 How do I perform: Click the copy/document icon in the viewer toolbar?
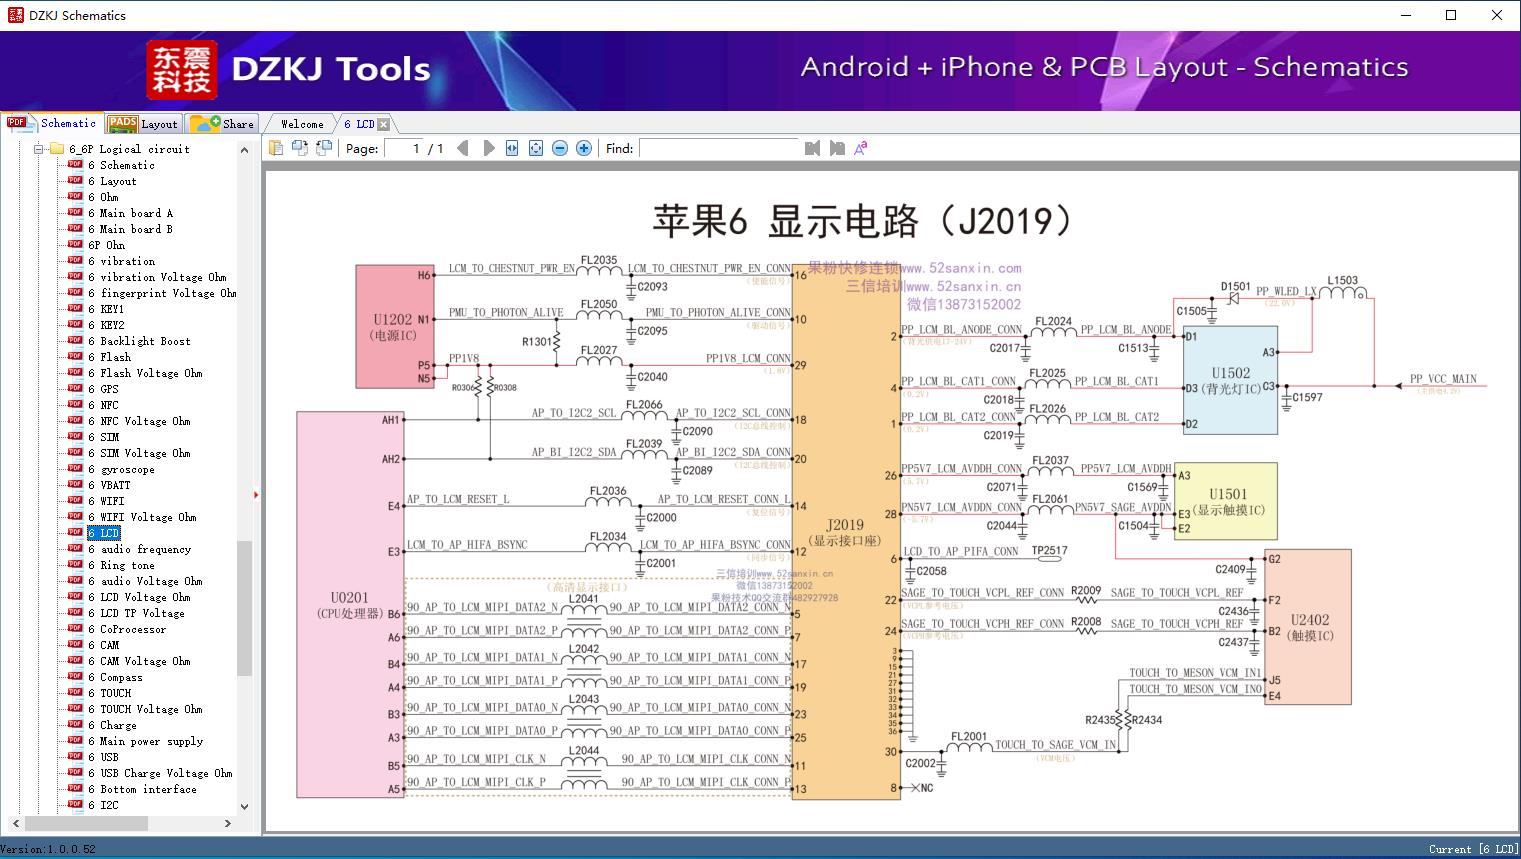point(276,148)
